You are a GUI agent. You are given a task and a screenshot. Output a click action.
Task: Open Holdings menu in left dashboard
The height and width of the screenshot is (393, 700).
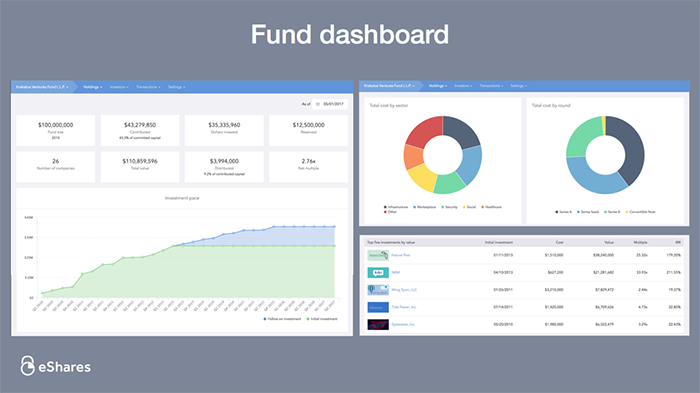92,87
